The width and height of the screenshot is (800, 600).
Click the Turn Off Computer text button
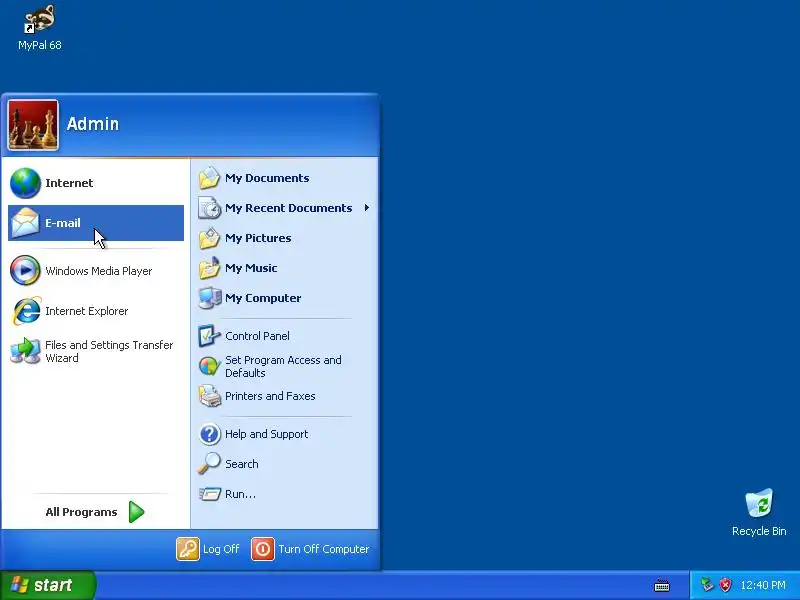click(x=323, y=549)
